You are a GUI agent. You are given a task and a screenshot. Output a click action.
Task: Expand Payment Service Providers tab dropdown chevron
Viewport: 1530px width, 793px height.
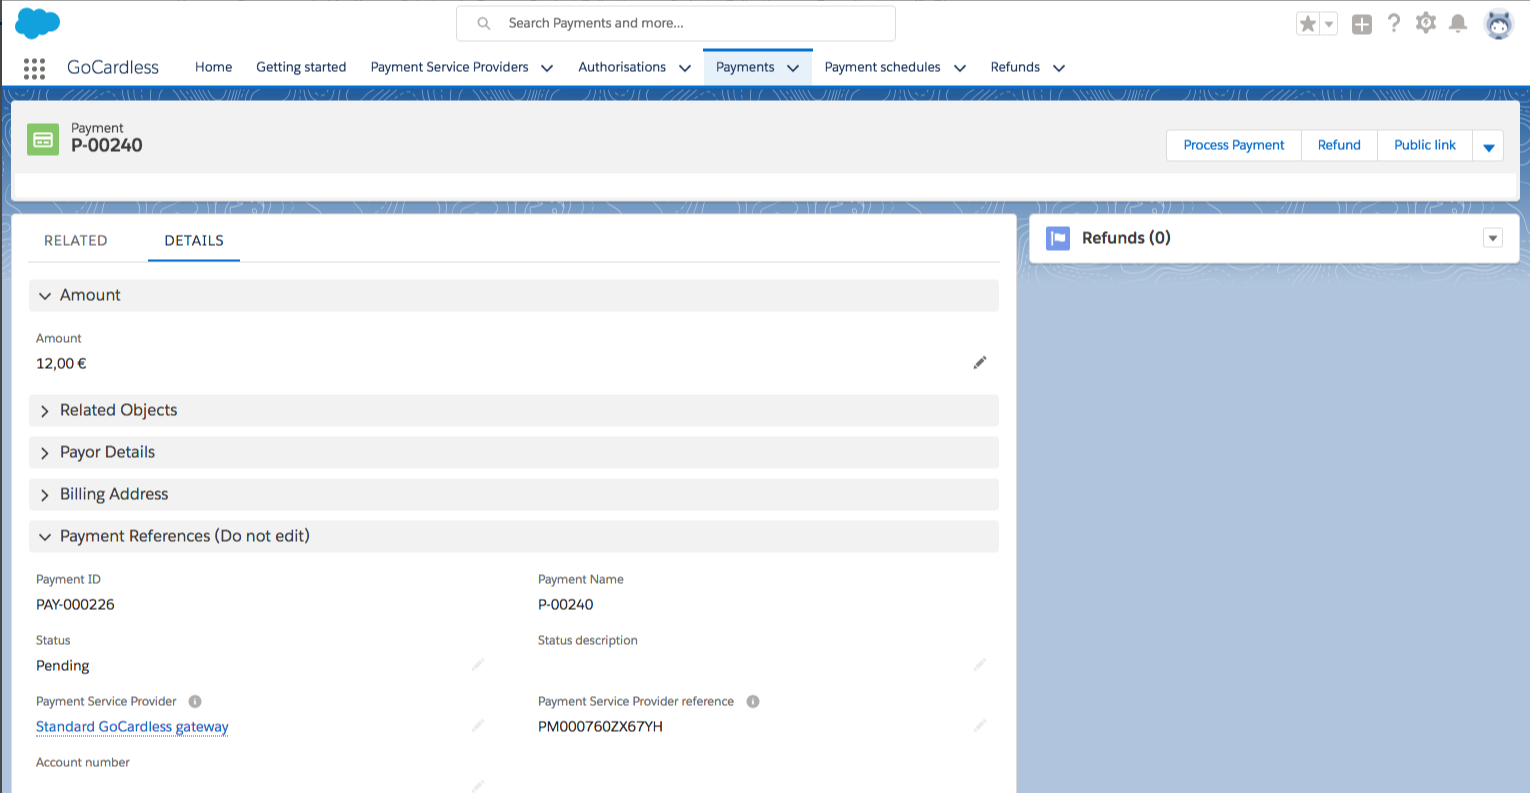click(547, 68)
